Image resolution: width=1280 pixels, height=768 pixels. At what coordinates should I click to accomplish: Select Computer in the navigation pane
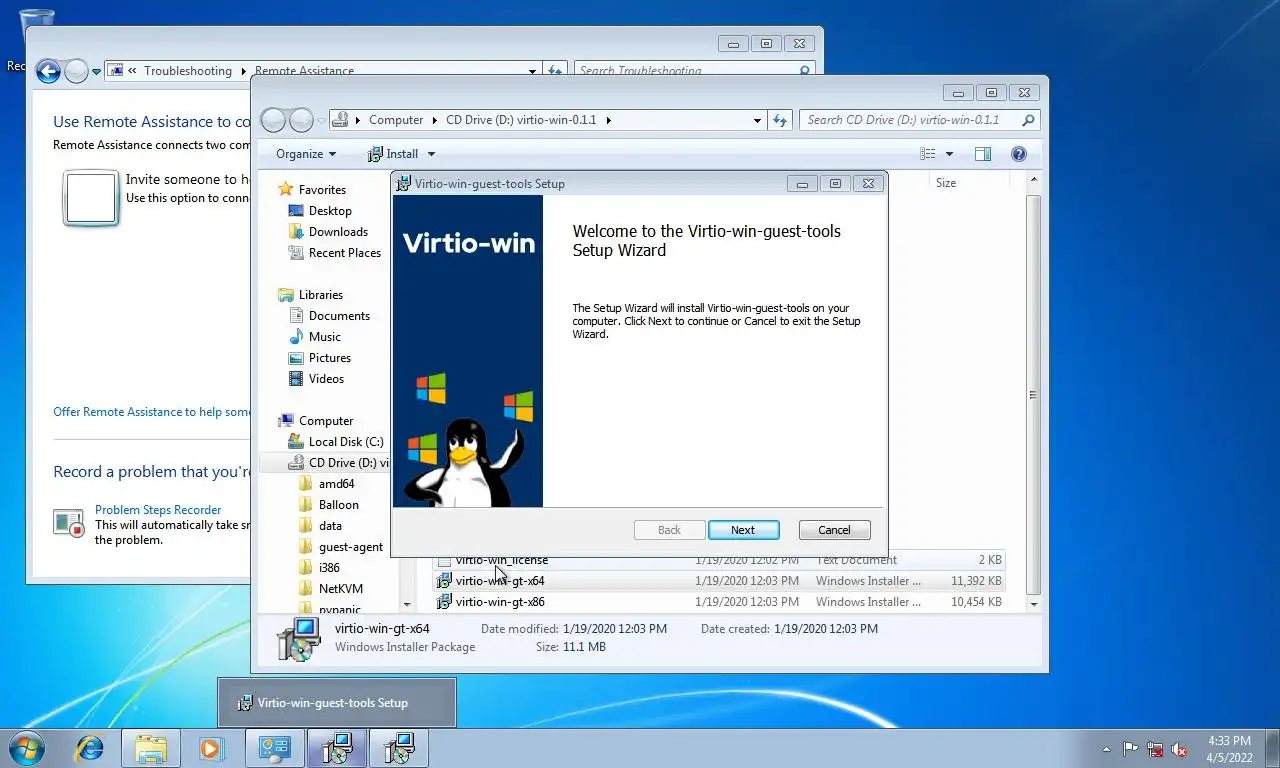pyautogui.click(x=326, y=421)
